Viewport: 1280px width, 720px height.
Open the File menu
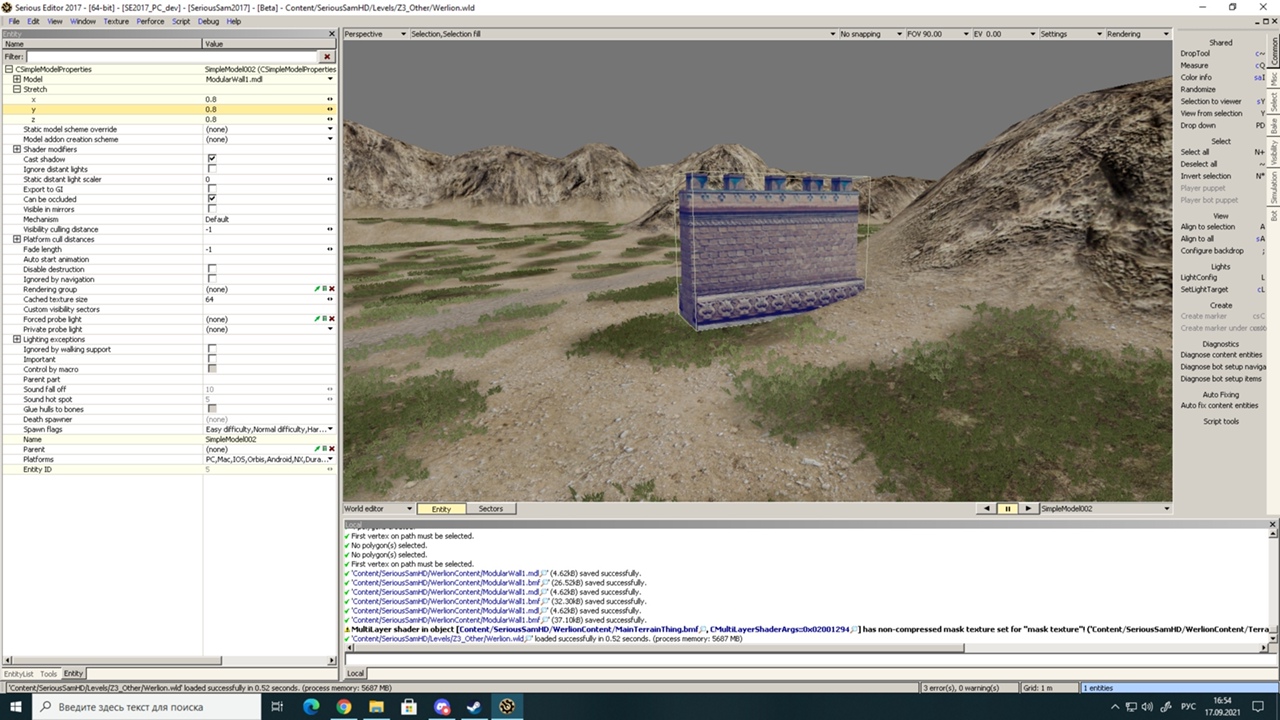point(14,21)
